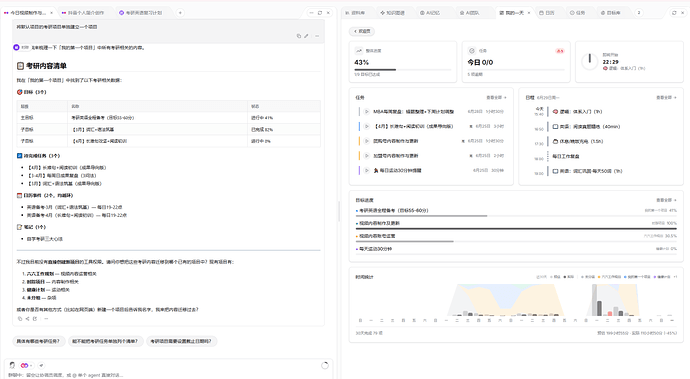Copy the user message with the copy icon
The width and height of the screenshot is (690, 379).
(299, 36)
